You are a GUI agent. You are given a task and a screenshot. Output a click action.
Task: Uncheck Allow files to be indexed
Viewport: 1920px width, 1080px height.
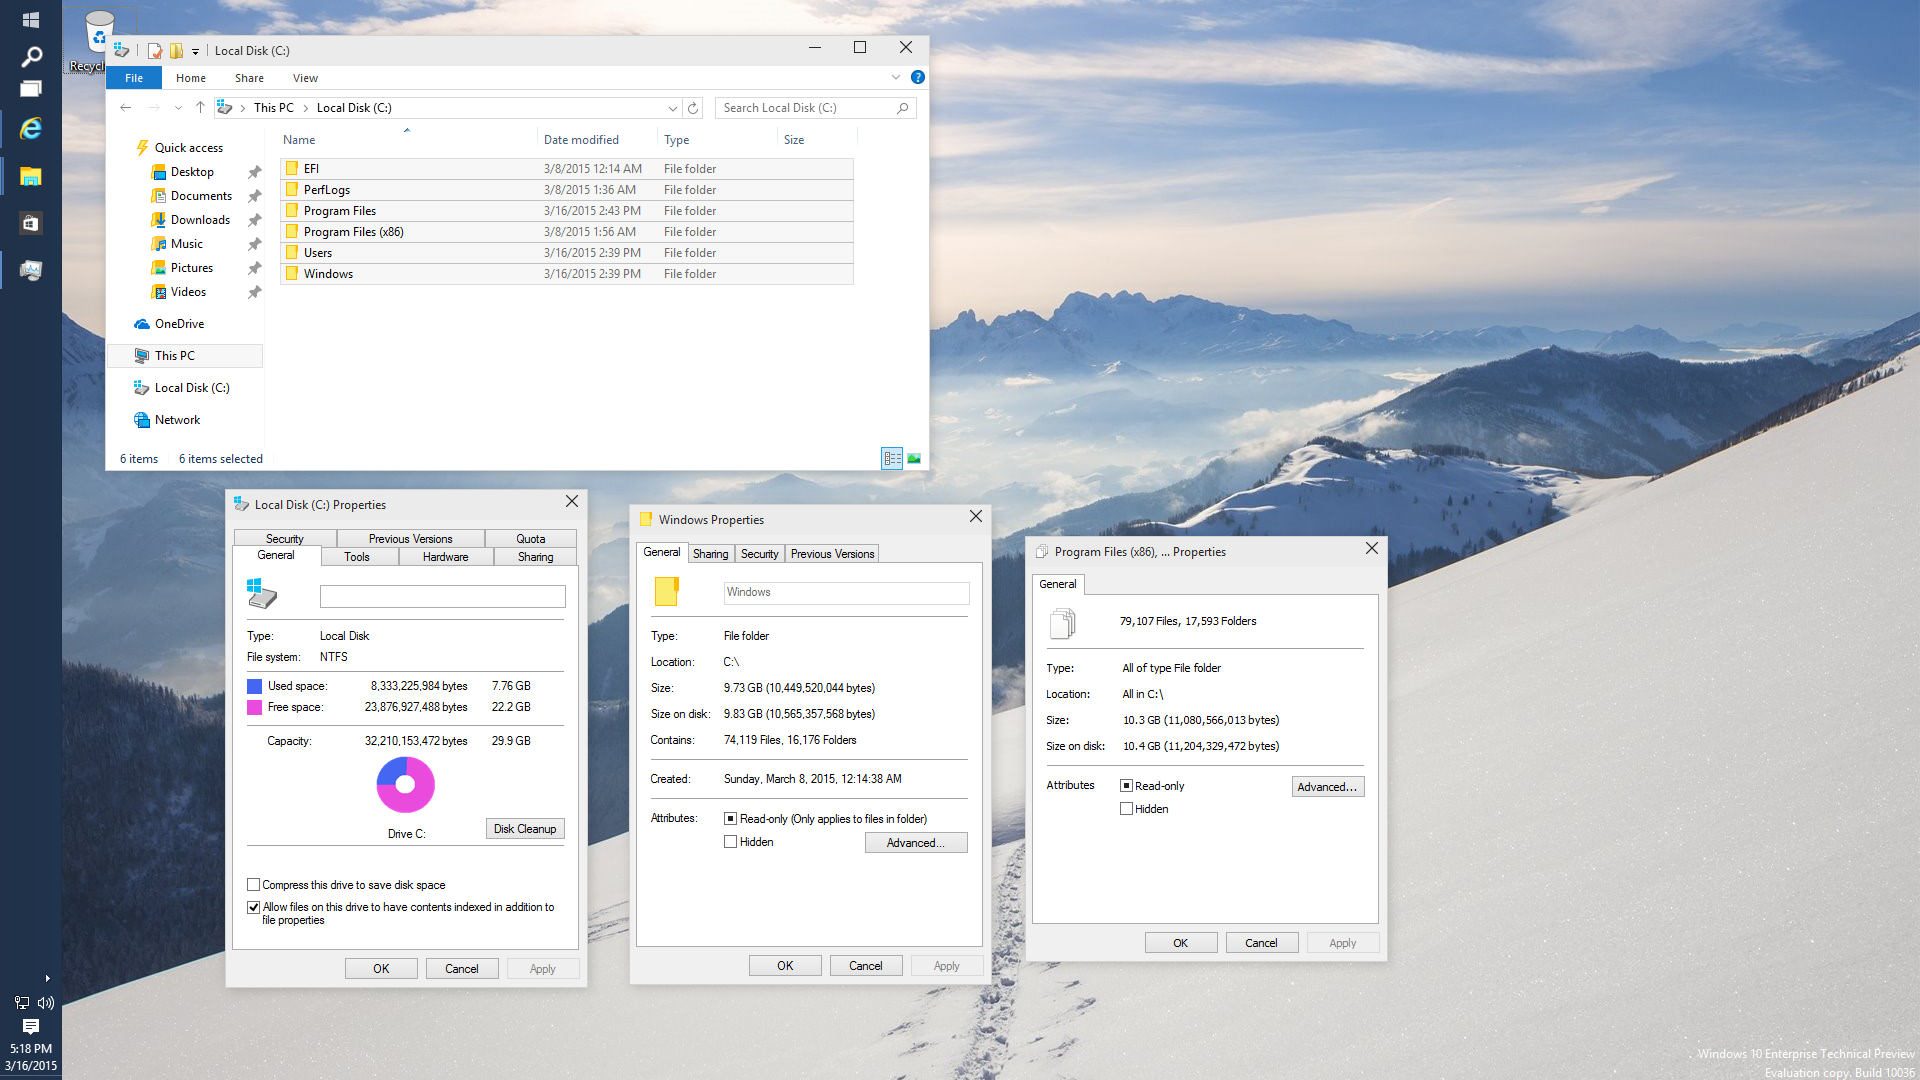254,907
